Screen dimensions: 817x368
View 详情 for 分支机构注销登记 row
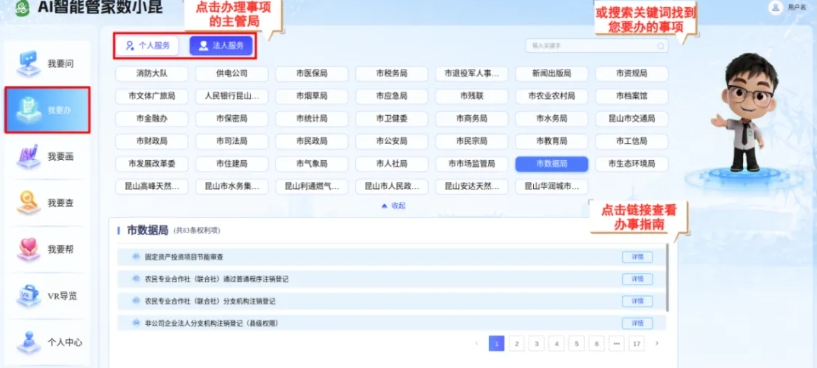637,301
